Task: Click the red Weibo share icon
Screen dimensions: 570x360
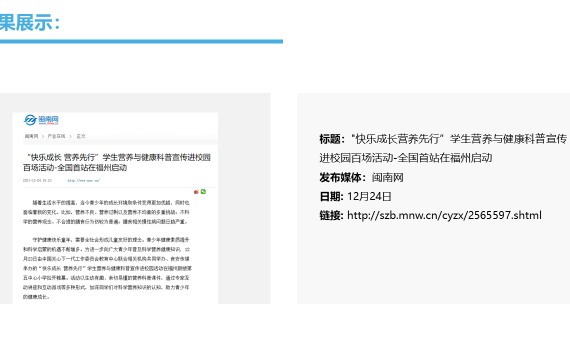Action: pyautogui.click(x=196, y=192)
